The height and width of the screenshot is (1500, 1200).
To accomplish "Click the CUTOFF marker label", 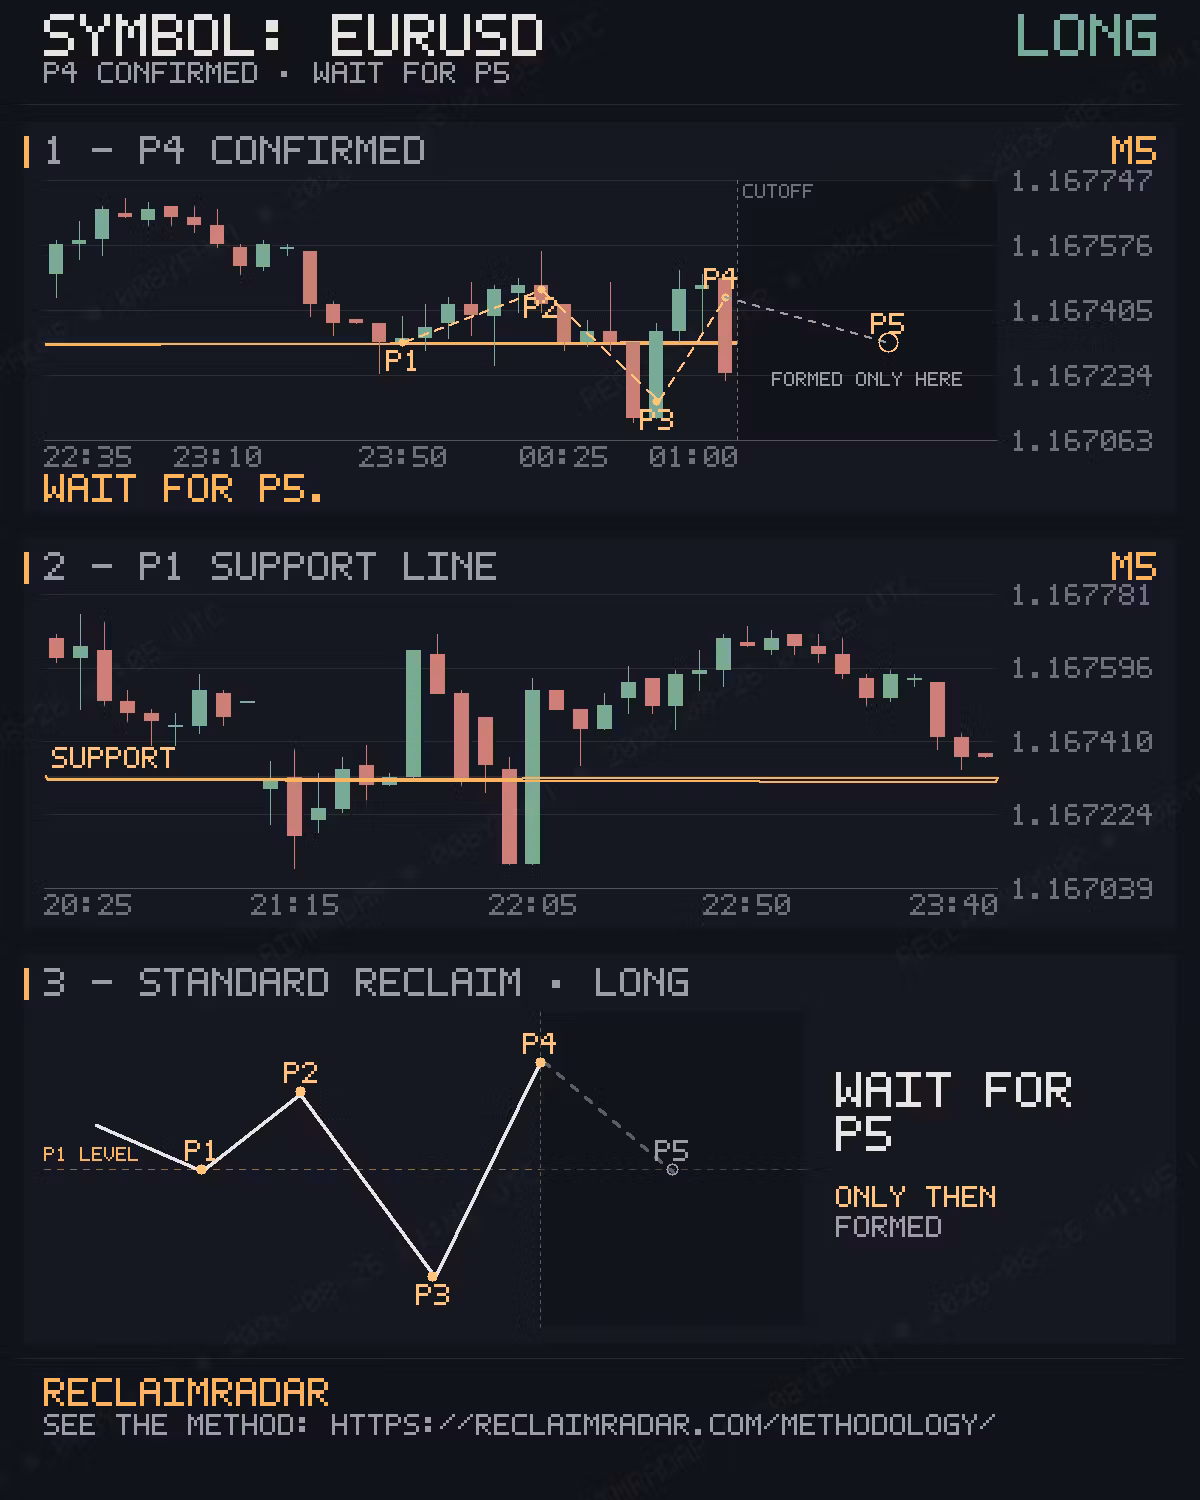I will click(777, 191).
